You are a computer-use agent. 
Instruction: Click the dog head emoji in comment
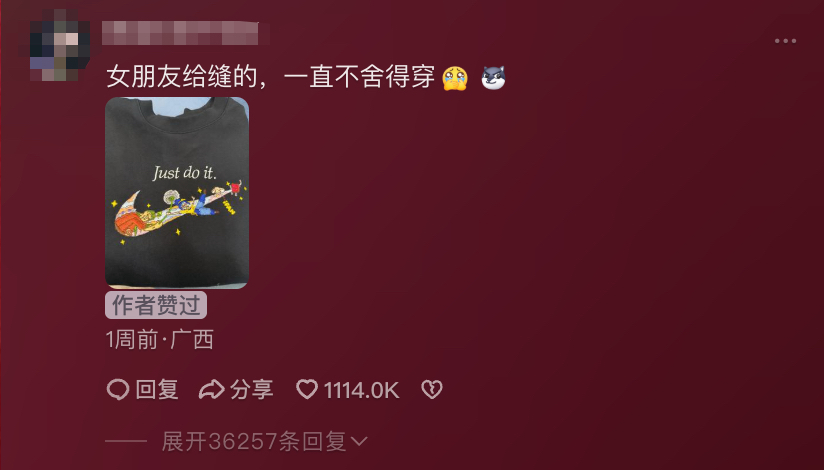point(493,78)
